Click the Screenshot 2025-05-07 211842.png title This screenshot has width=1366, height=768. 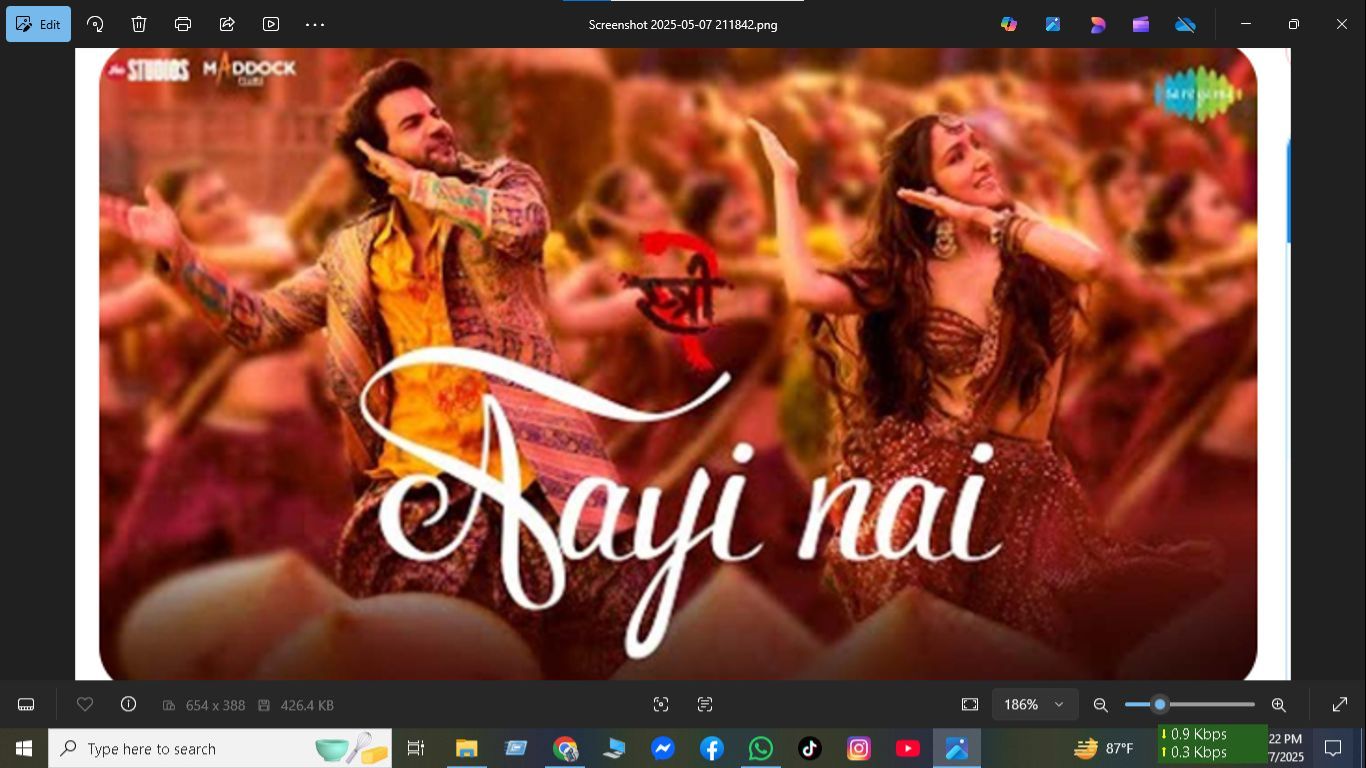tap(683, 24)
